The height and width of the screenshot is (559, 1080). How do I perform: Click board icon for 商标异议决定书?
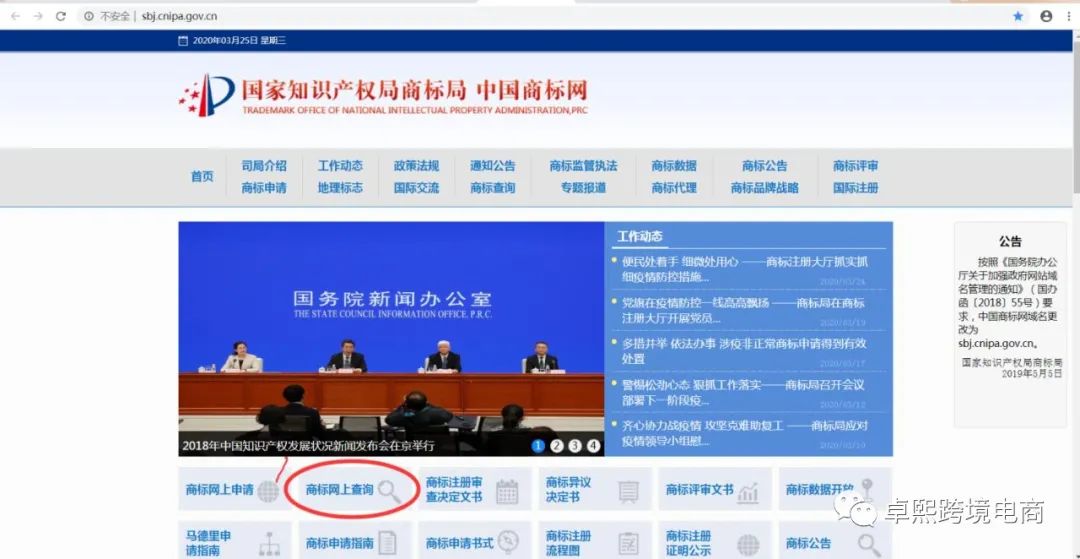coord(628,492)
